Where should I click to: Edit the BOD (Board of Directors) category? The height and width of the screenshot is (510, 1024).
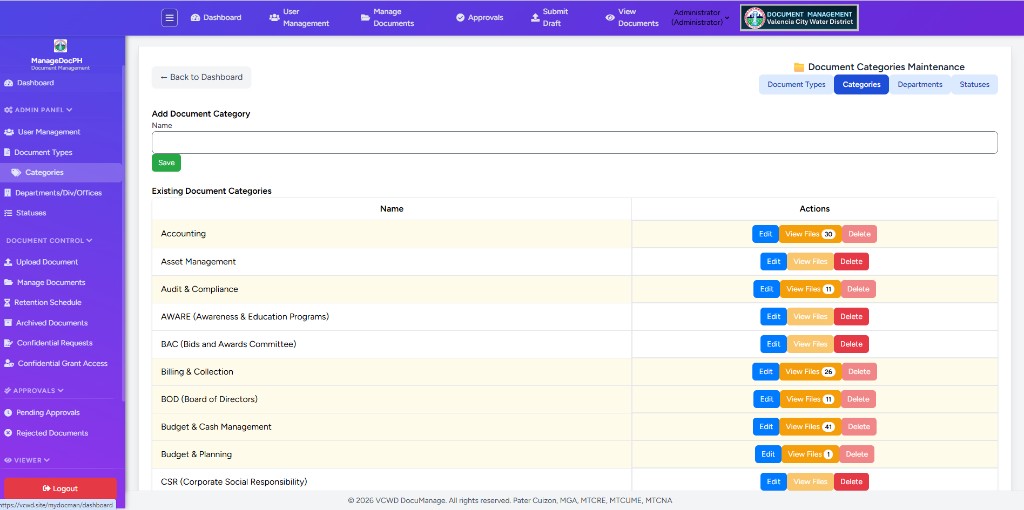pos(767,399)
